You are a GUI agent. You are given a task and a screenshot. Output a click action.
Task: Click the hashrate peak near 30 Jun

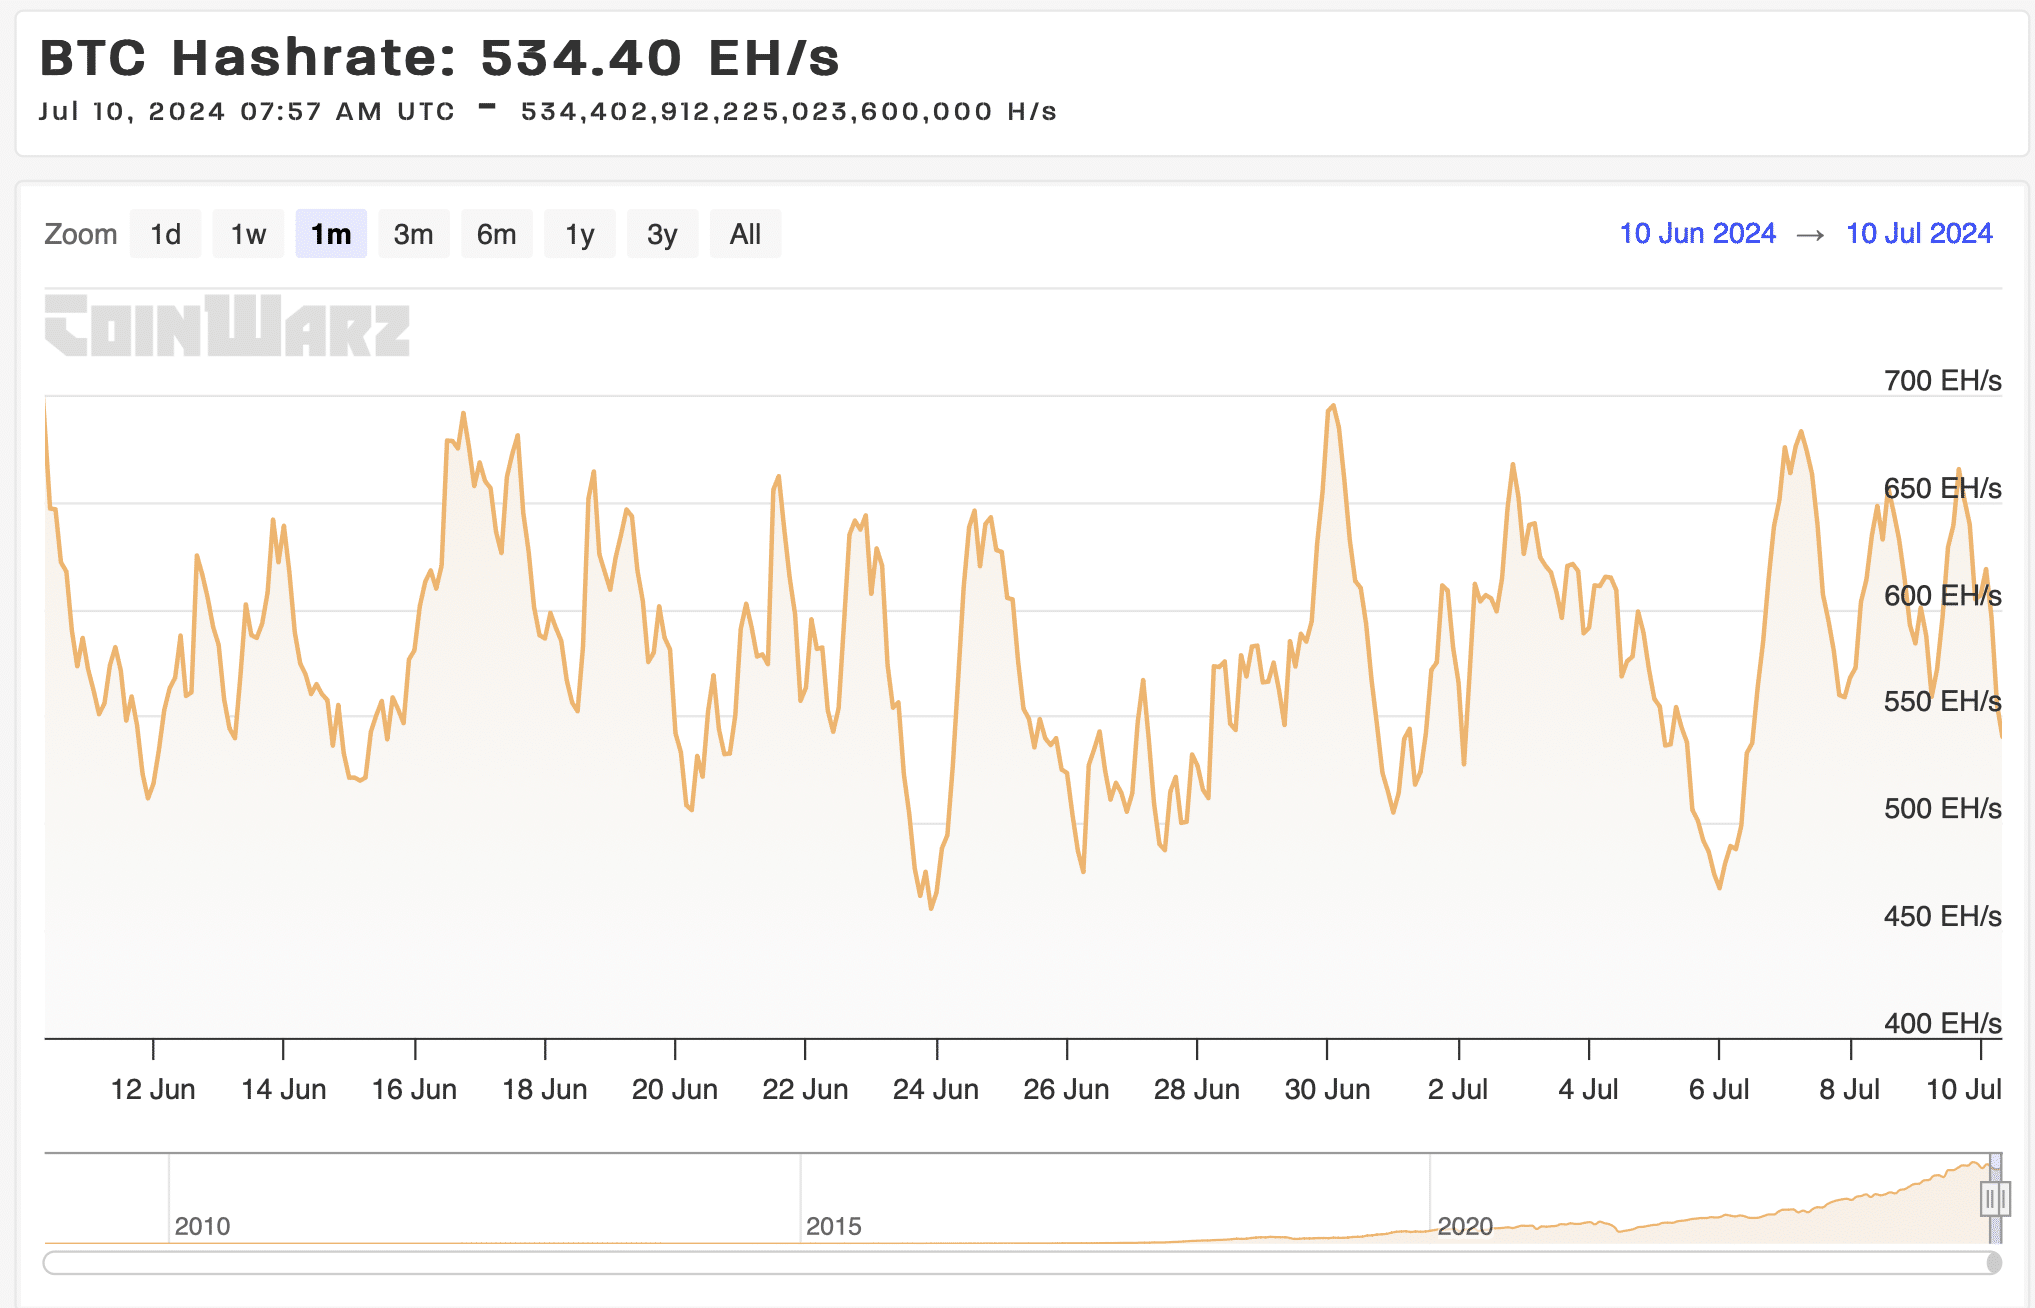tap(1333, 406)
